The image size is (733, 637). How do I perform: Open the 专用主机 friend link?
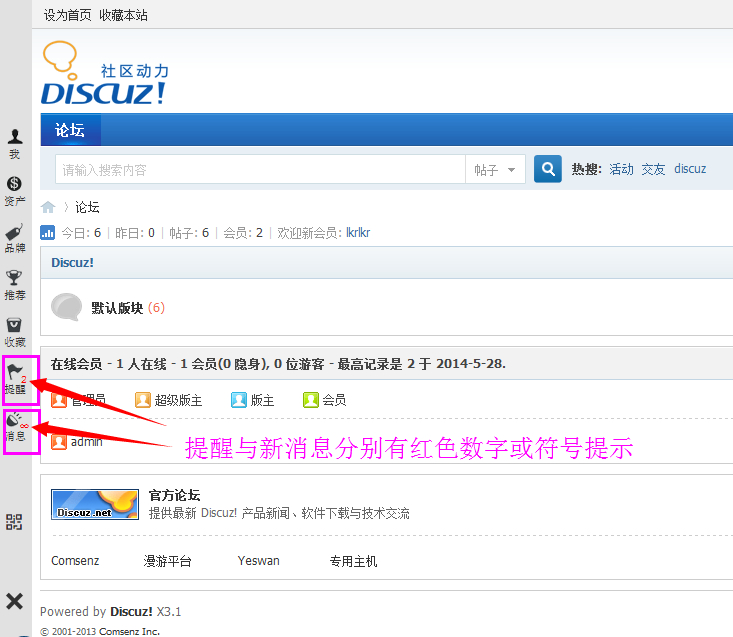[x=353, y=561]
